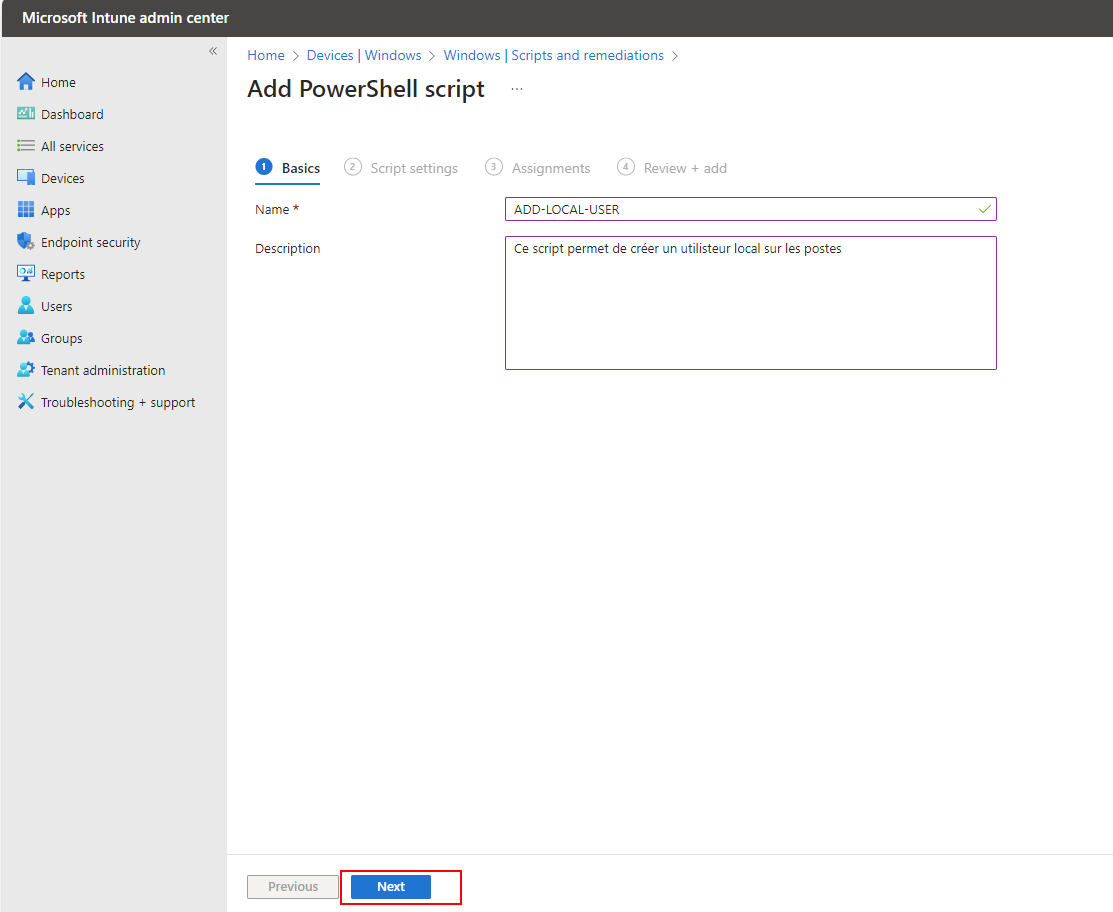Select All services label in navigation
The height and width of the screenshot is (912, 1113).
[x=72, y=146]
